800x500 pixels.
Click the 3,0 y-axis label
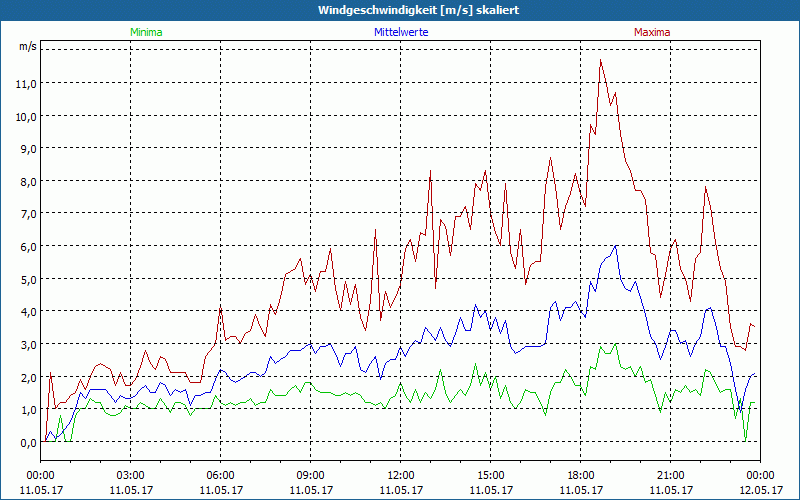27,344
